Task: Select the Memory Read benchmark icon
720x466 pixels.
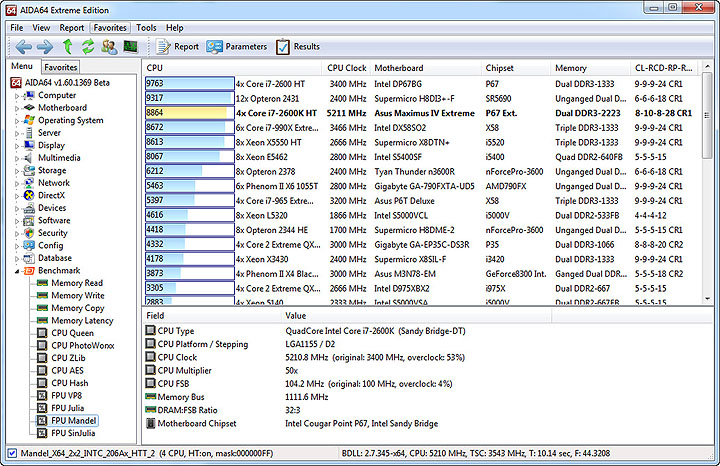Action: [x=42, y=283]
